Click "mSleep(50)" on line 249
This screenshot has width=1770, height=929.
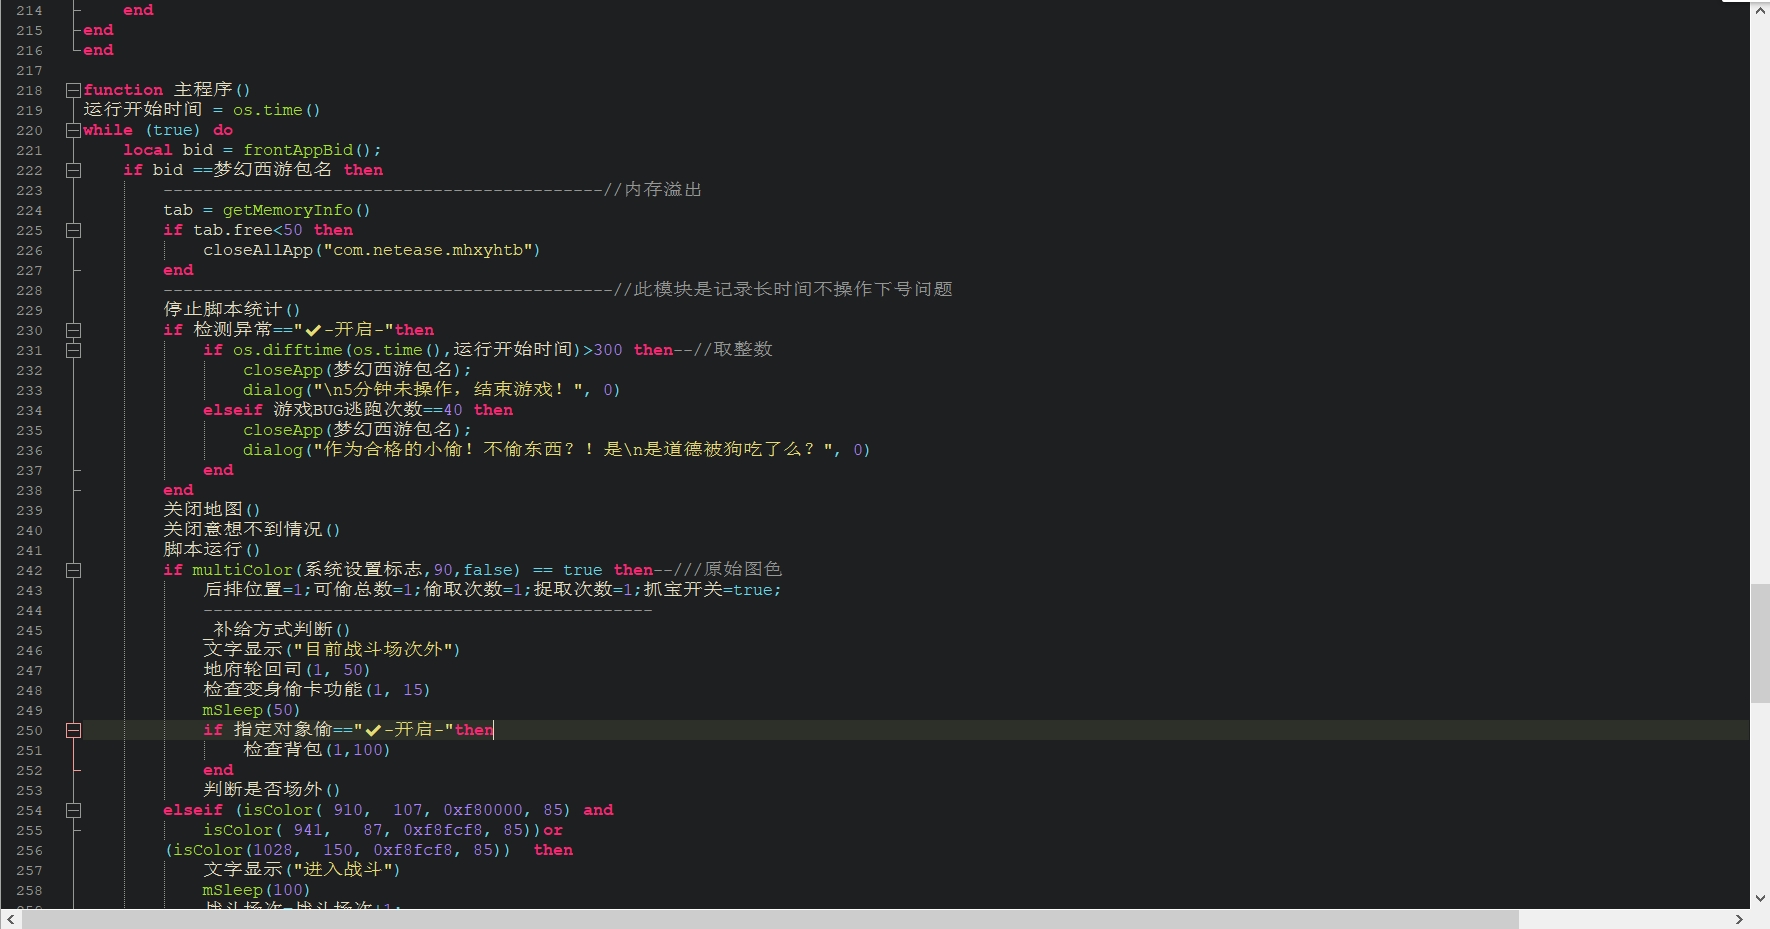point(251,710)
